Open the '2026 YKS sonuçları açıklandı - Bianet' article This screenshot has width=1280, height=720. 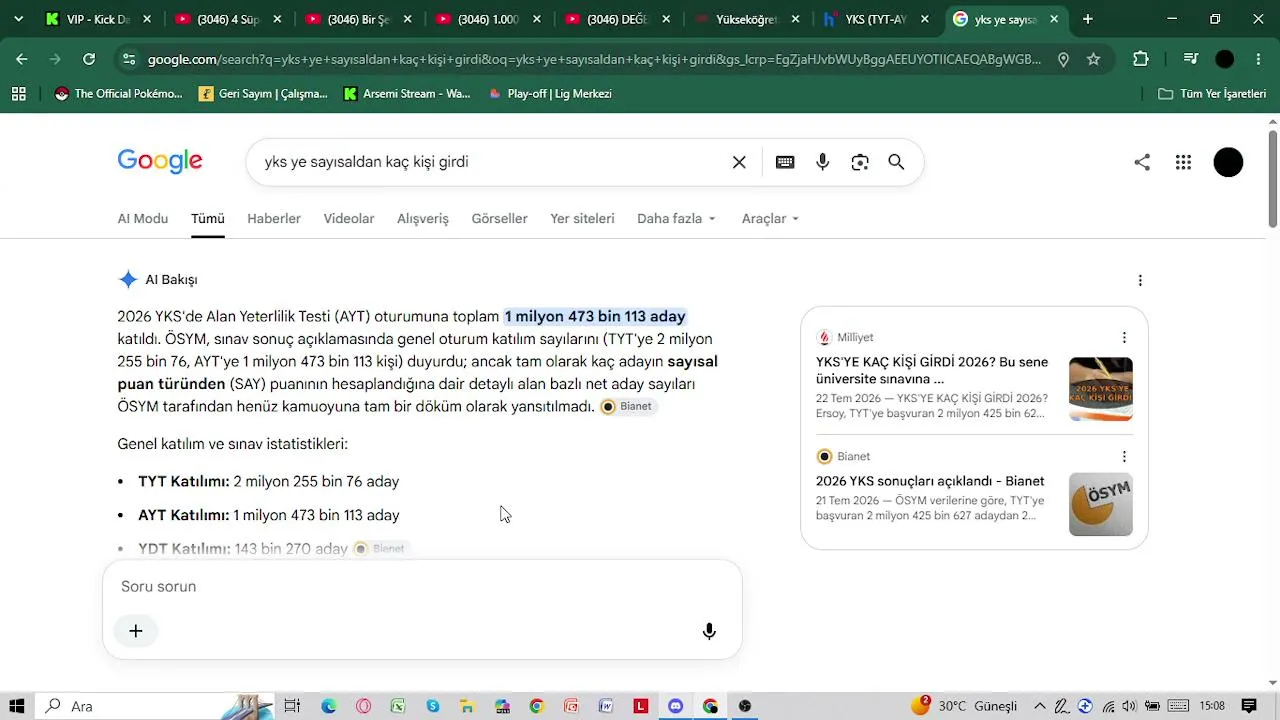tap(930, 481)
